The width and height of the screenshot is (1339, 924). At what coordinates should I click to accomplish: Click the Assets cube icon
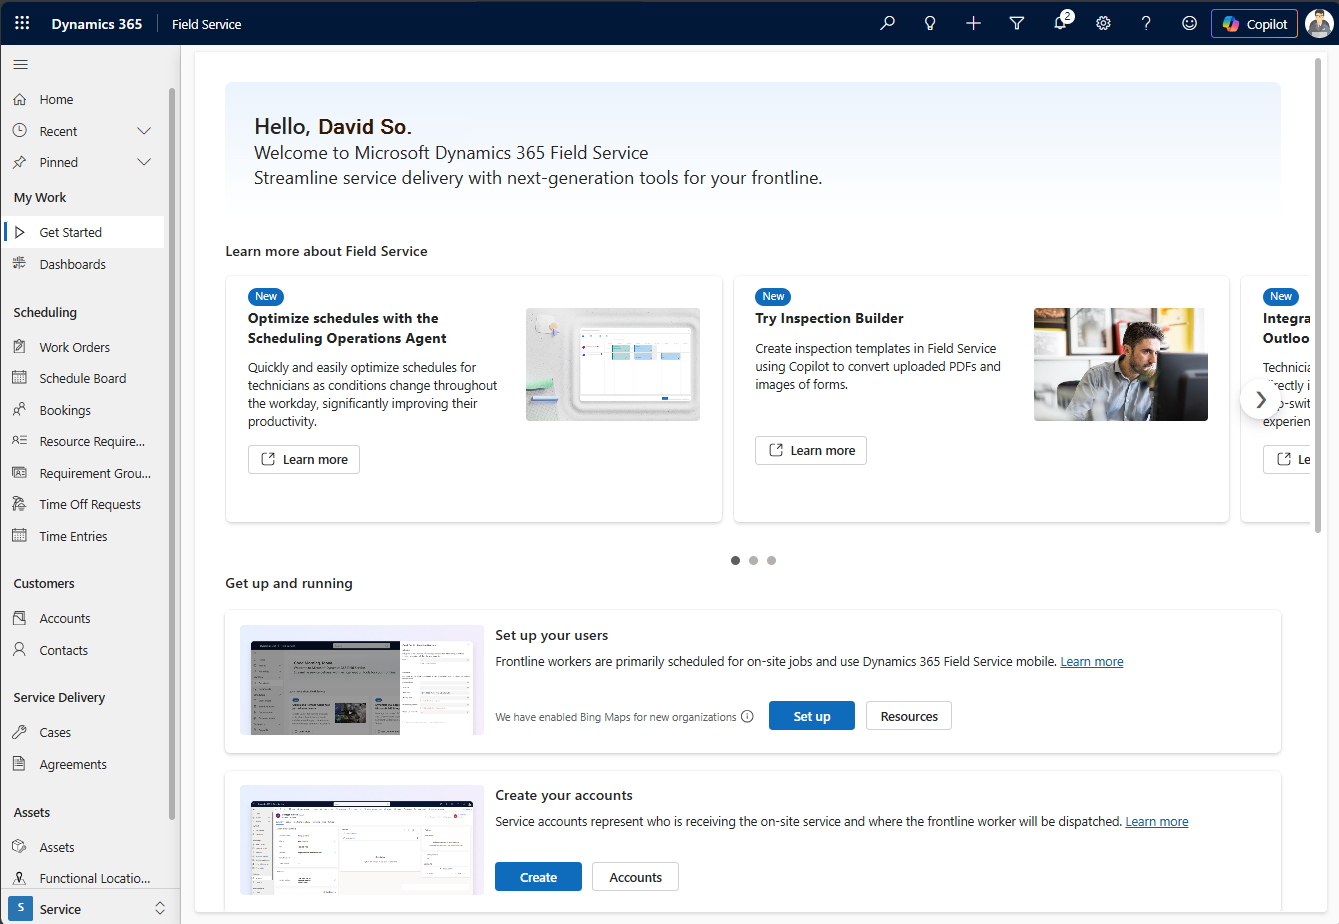click(19, 847)
